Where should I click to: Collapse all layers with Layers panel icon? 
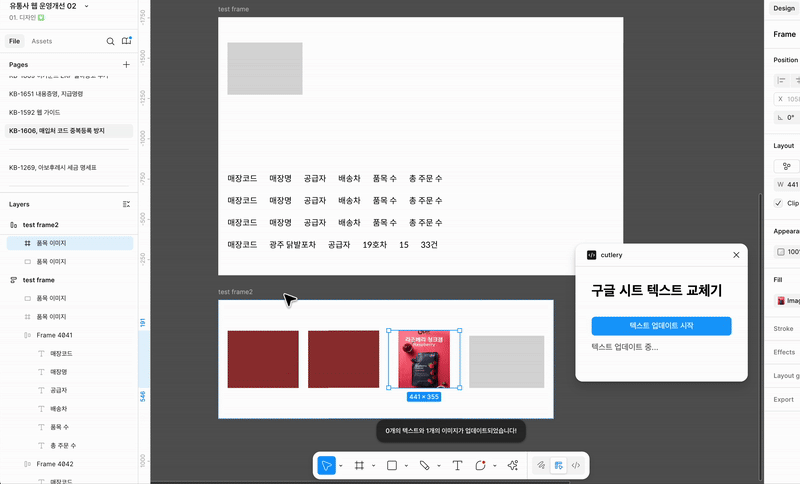click(x=127, y=204)
